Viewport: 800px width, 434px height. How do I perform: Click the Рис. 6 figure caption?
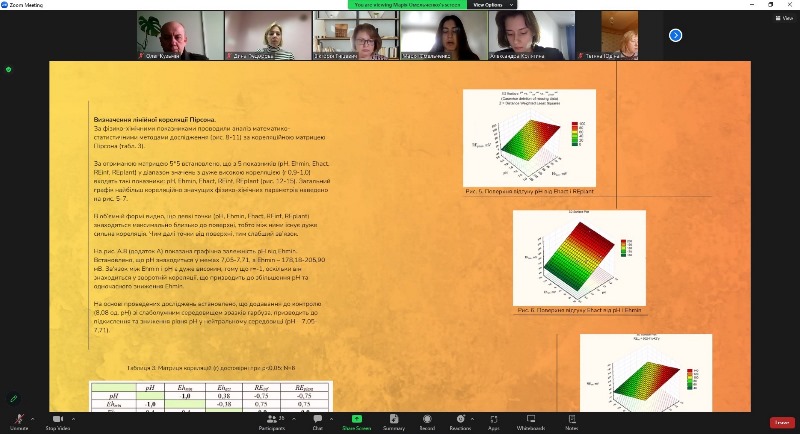[x=579, y=310]
